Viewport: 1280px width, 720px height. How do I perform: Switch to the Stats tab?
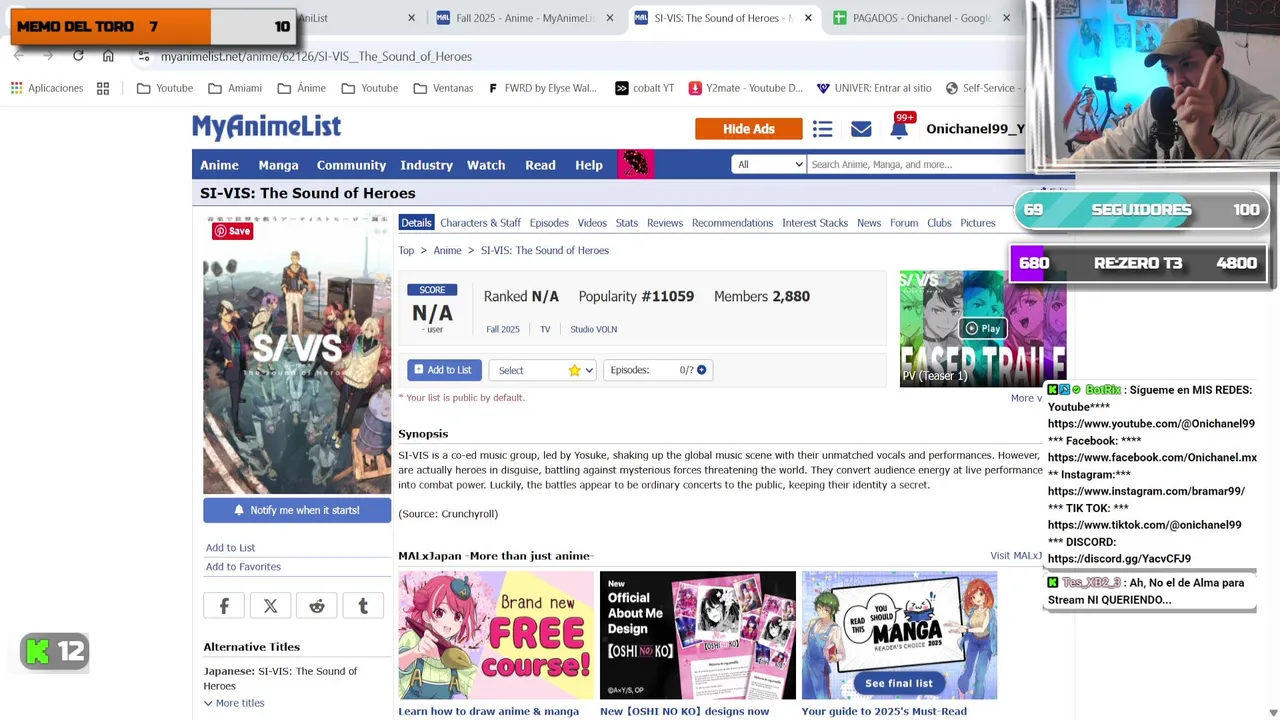pyautogui.click(x=627, y=223)
